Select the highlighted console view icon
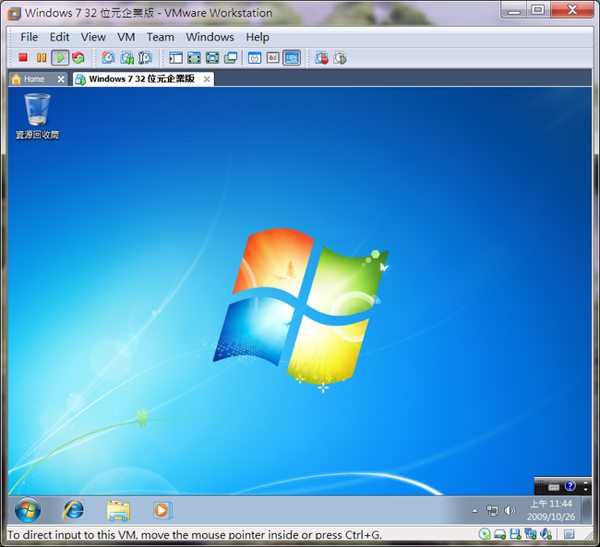The height and width of the screenshot is (547, 600). click(x=292, y=58)
